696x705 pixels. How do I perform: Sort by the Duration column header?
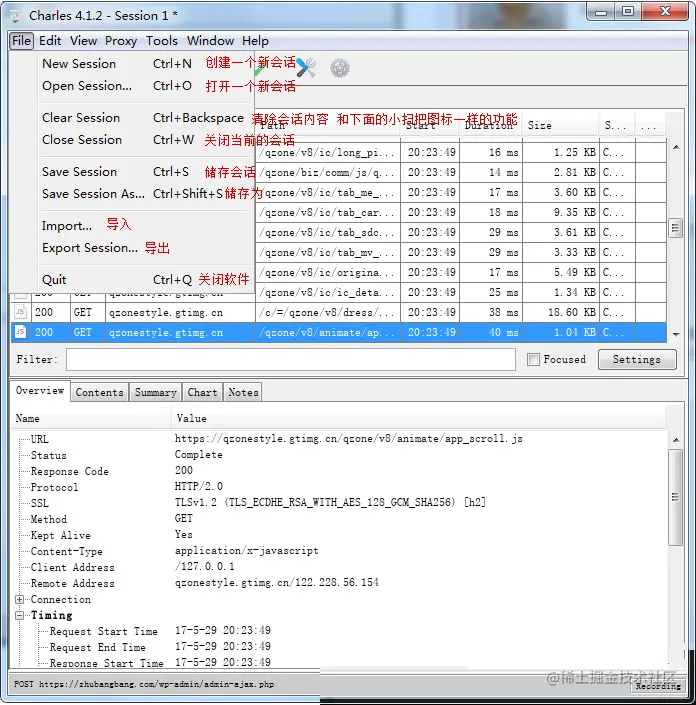point(491,125)
